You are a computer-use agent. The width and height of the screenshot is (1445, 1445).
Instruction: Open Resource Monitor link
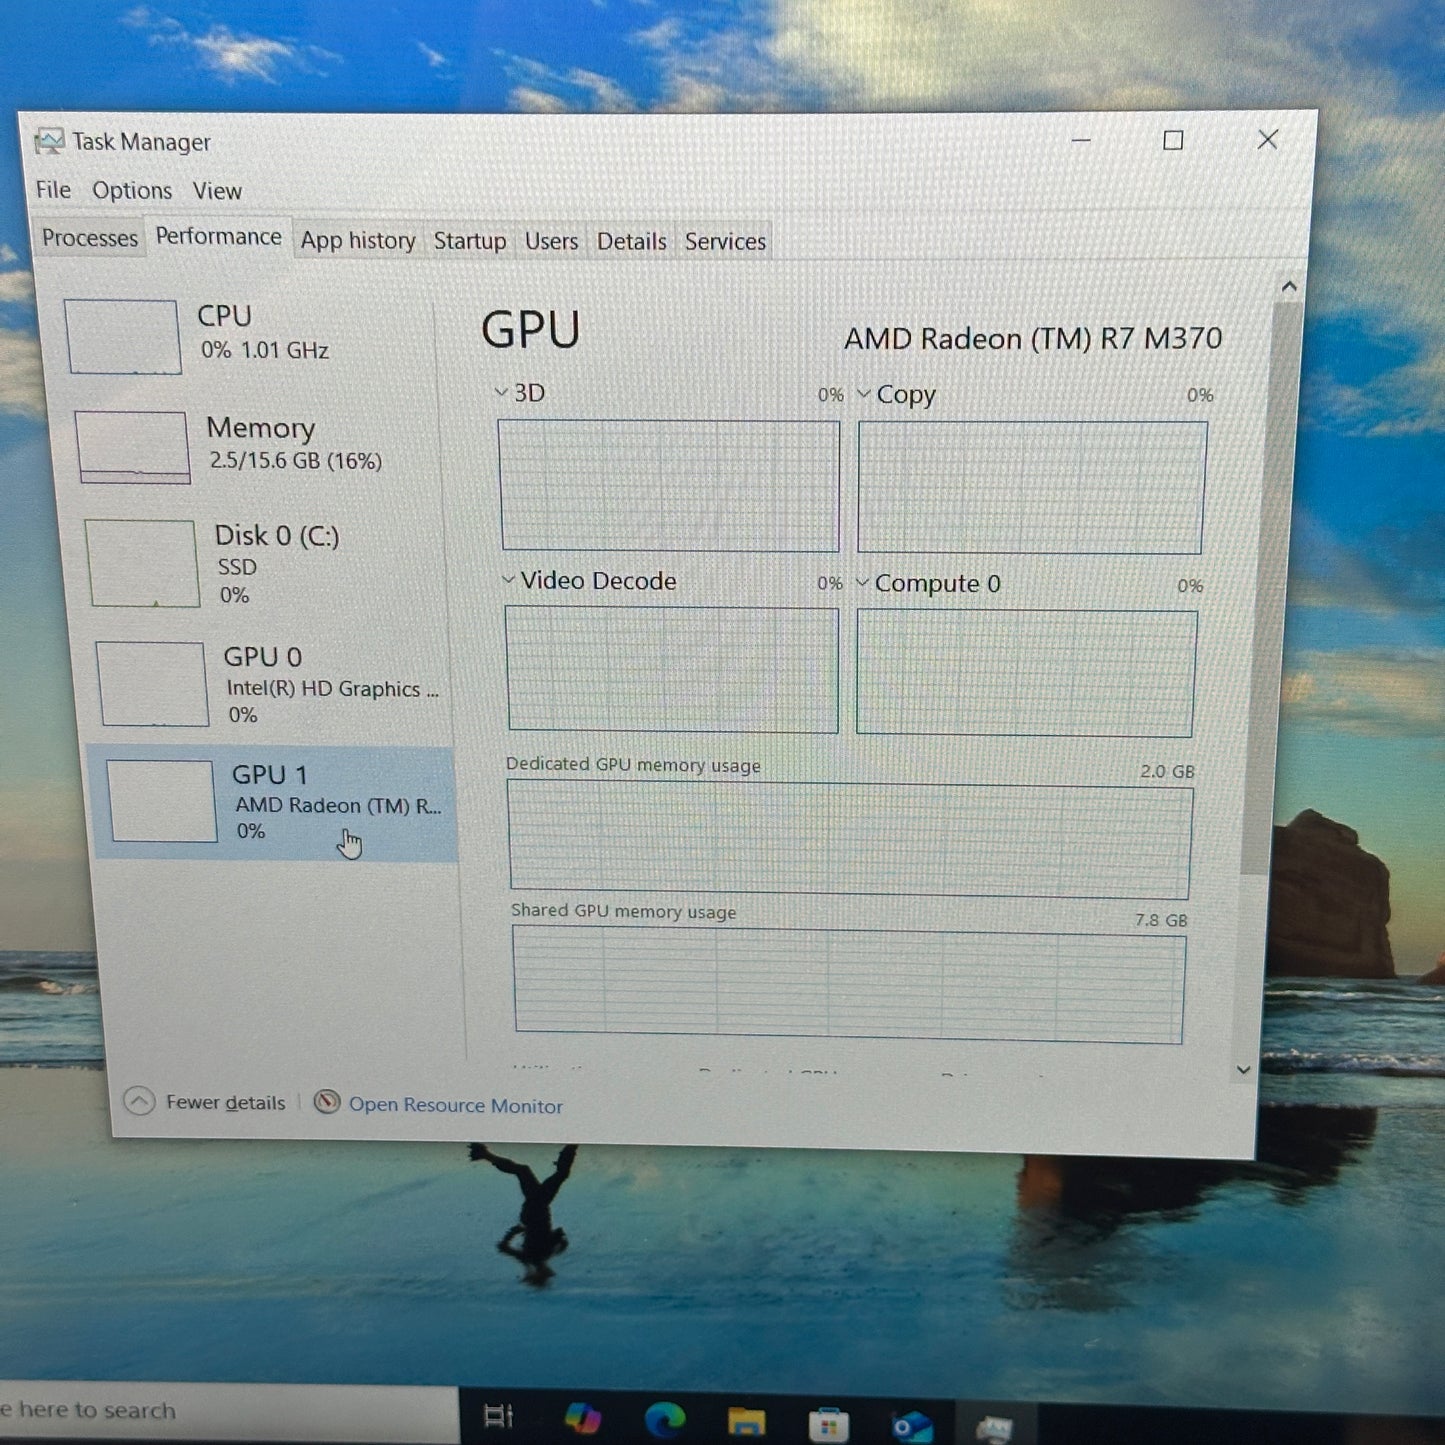click(455, 1105)
